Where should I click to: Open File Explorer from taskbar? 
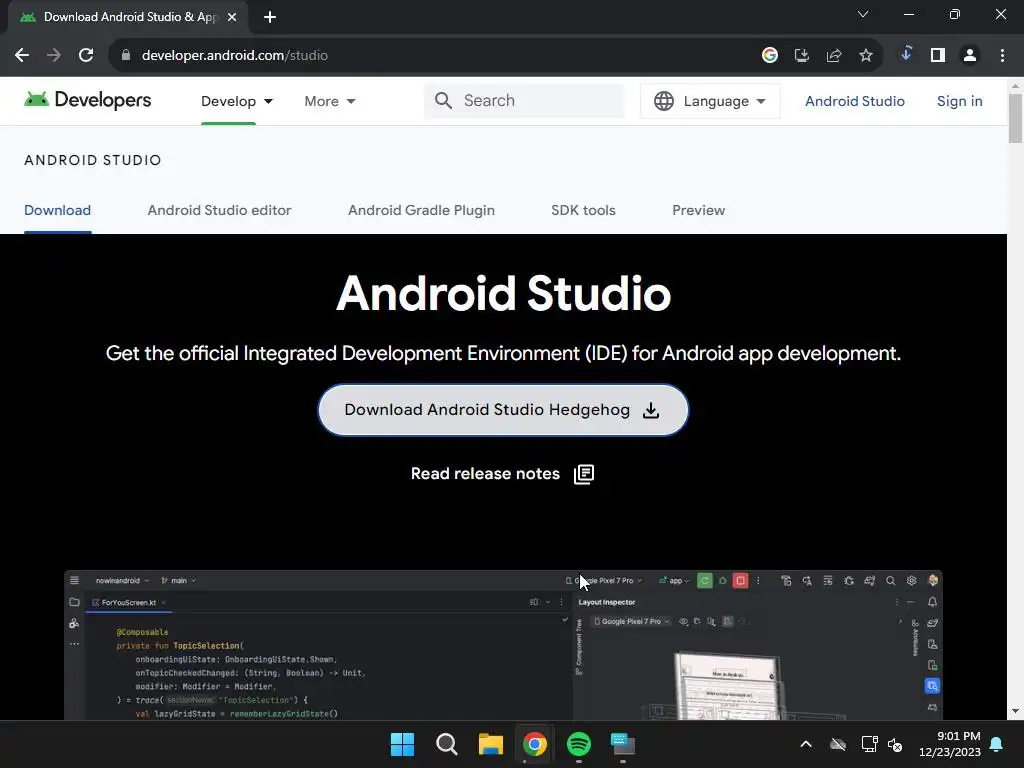coord(490,744)
